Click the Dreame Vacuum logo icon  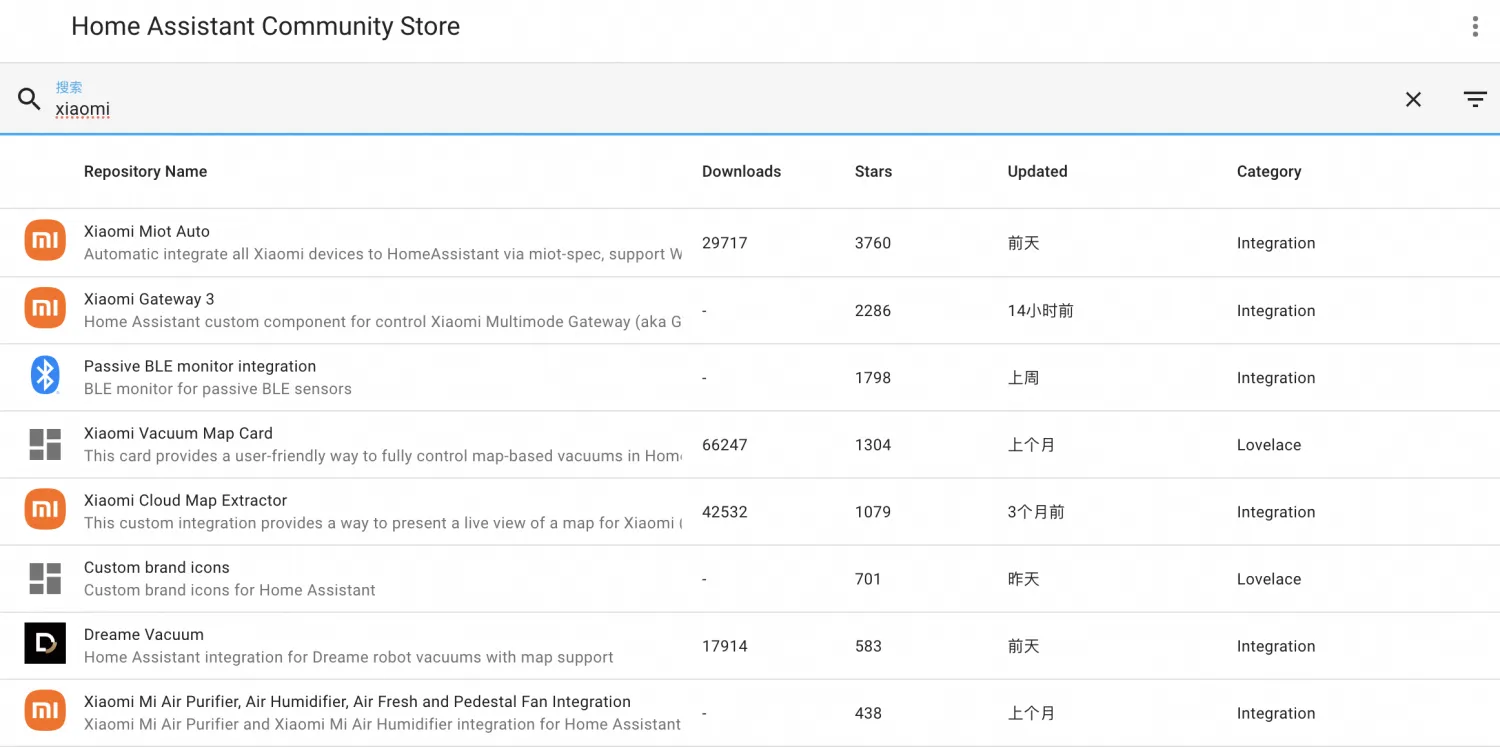(45, 643)
